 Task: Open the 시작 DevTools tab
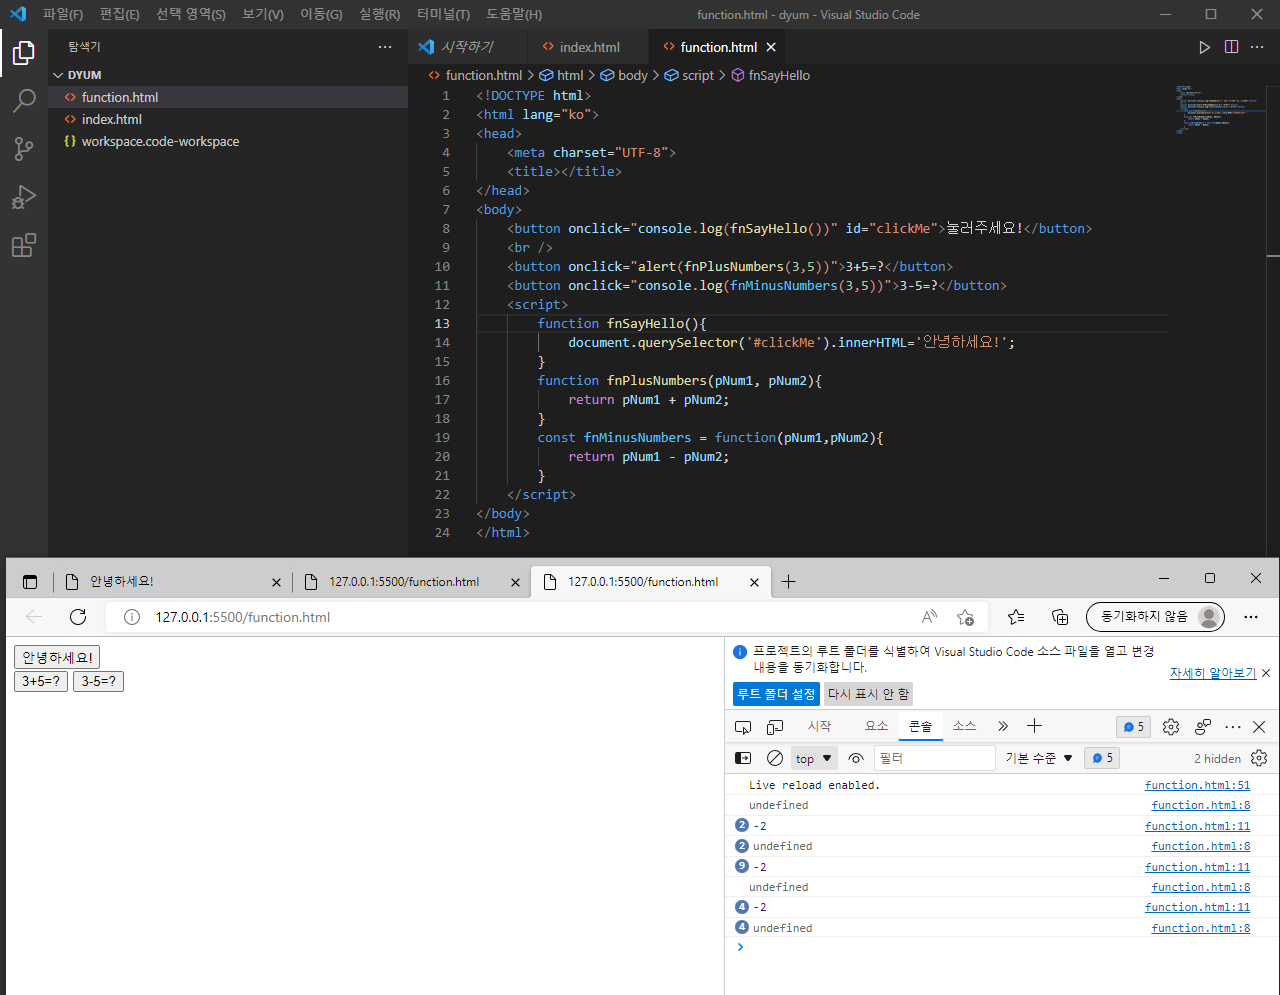click(x=819, y=726)
